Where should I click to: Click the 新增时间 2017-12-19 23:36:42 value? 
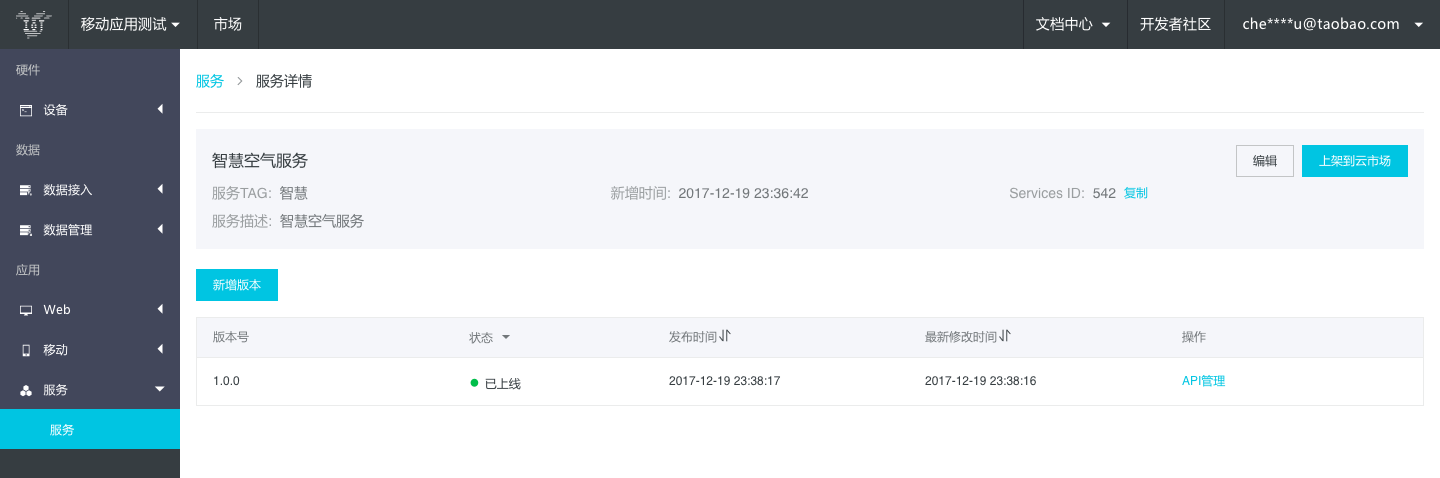pyautogui.click(x=743, y=193)
